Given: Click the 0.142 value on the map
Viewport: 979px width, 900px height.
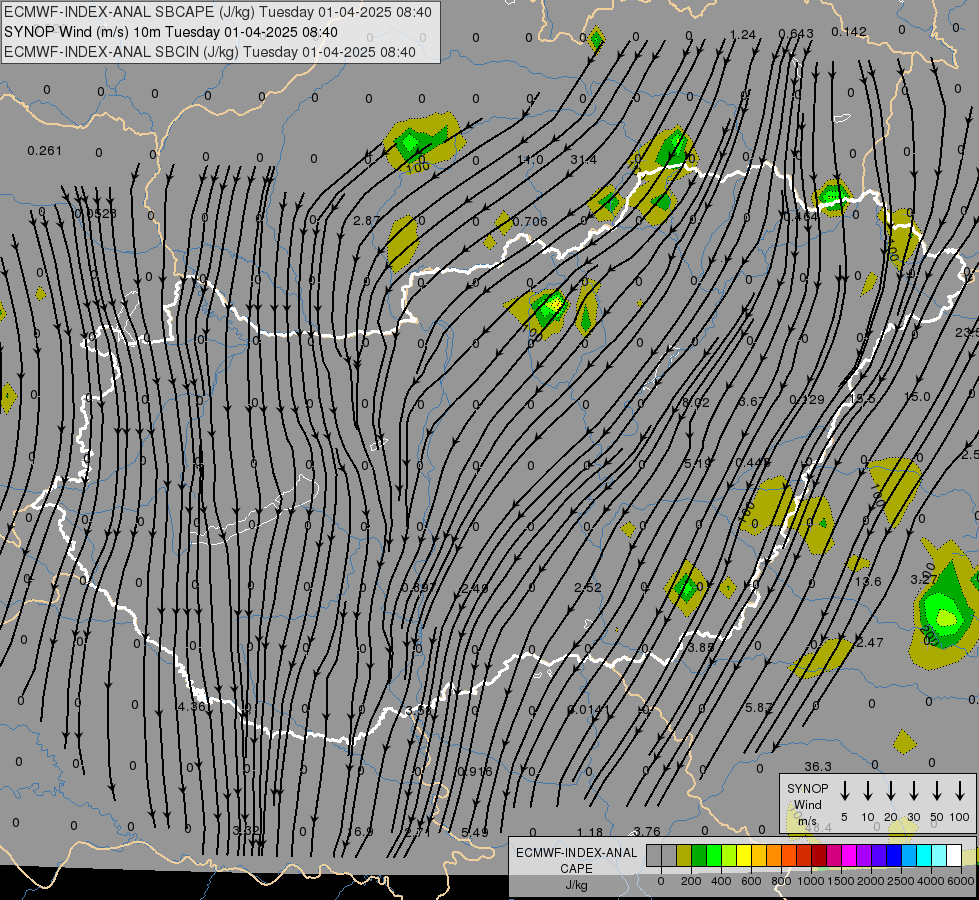Looking at the screenshot, I should click(849, 31).
